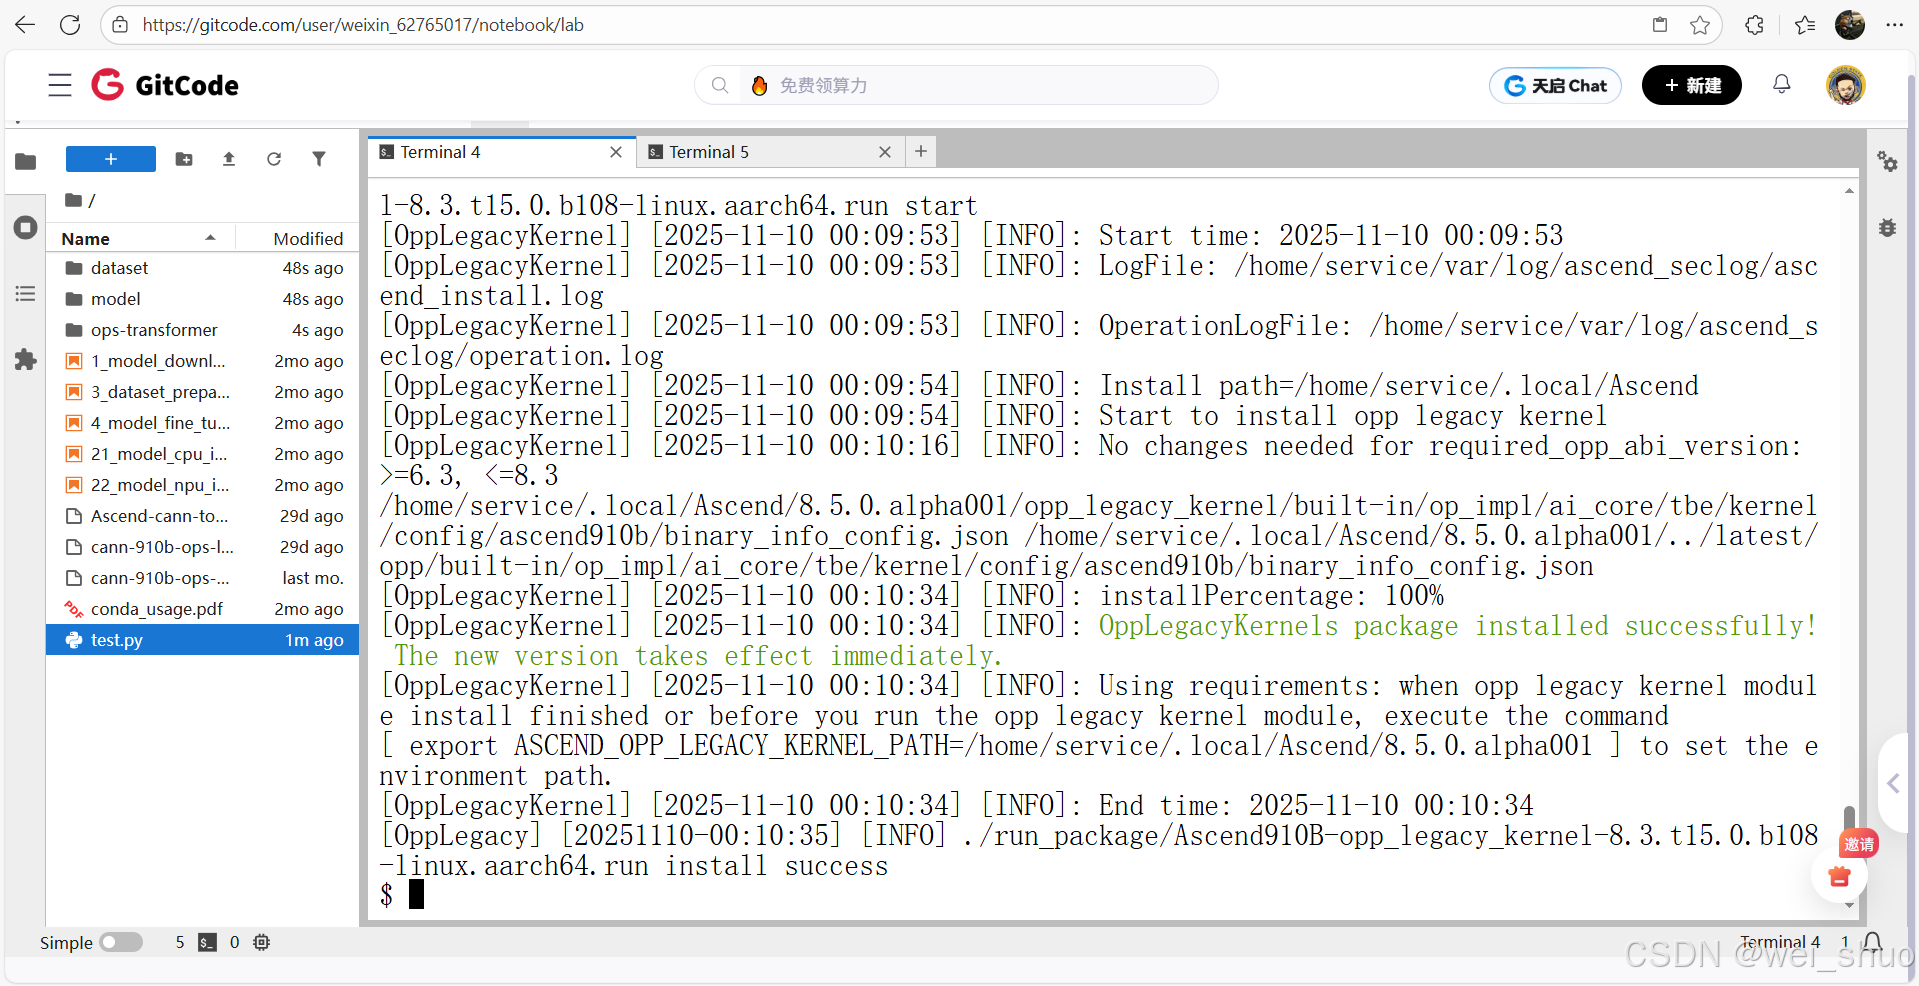This screenshot has width=1919, height=986.
Task: Close the Terminal 4 tab
Action: coord(616,152)
